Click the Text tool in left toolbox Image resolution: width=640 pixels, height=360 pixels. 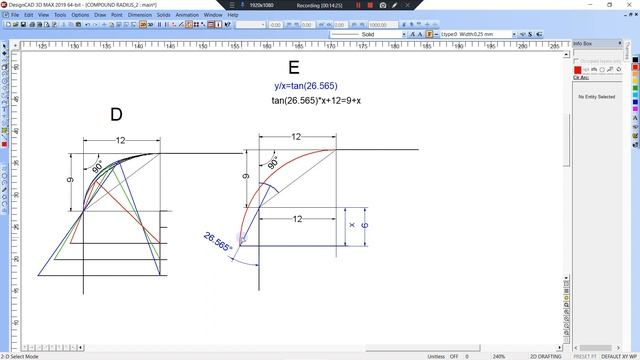[x=4, y=109]
